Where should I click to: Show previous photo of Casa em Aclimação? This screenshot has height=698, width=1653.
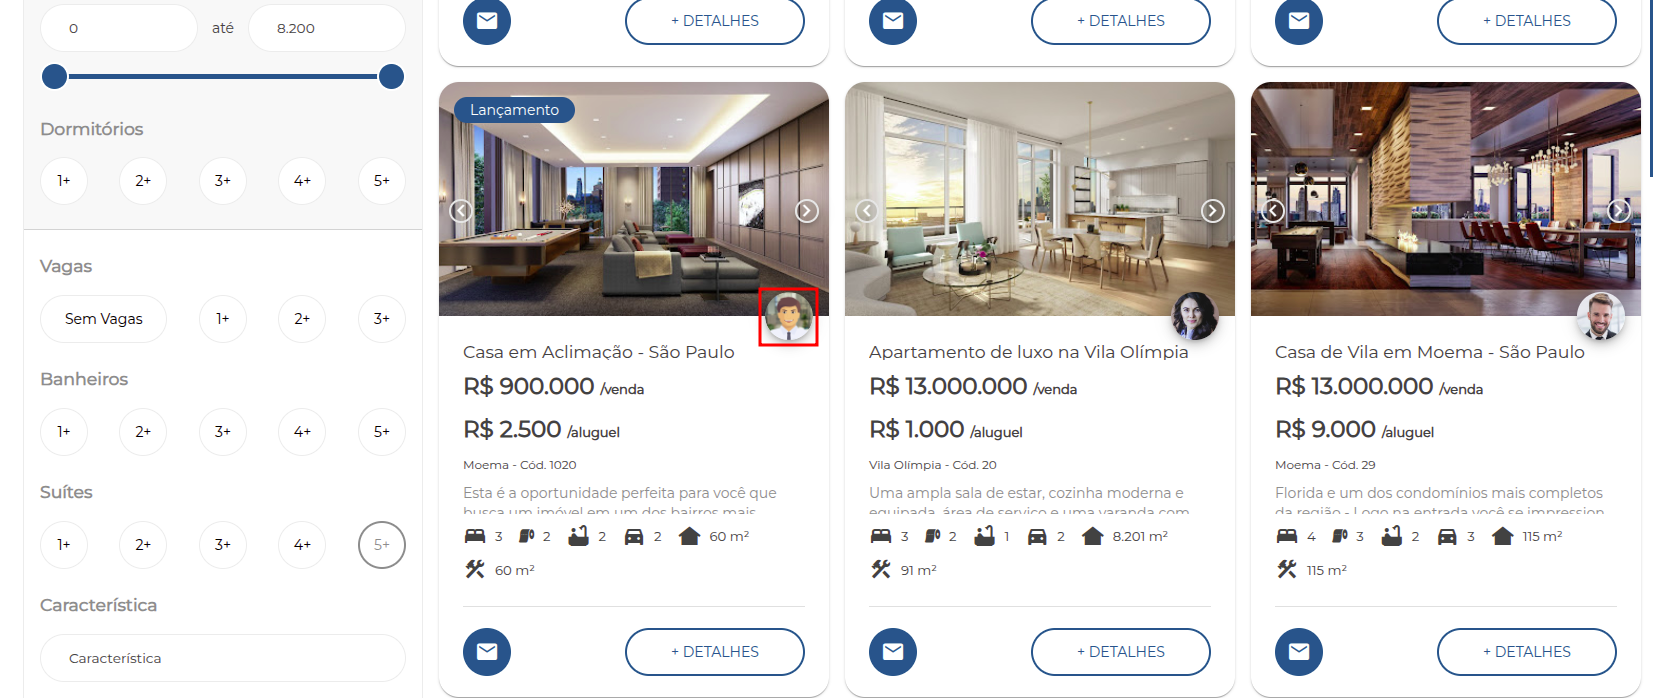click(x=461, y=211)
